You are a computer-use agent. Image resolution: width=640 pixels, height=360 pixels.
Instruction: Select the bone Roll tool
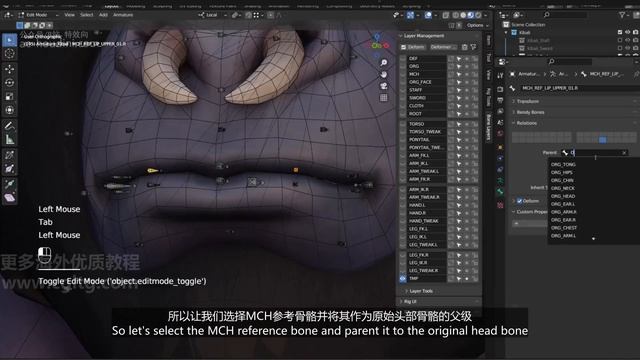click(x=10, y=155)
